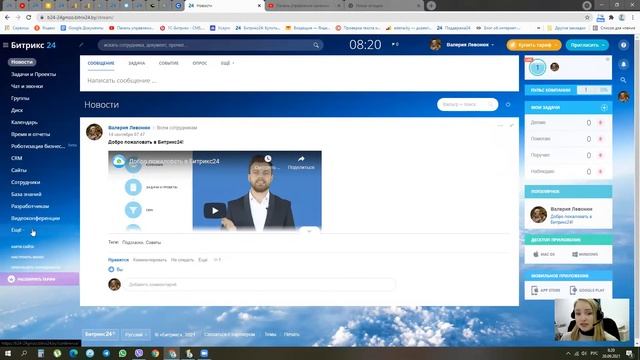640x360 pixels.
Task: Click Не следить under the post
Action: [x=182, y=260]
